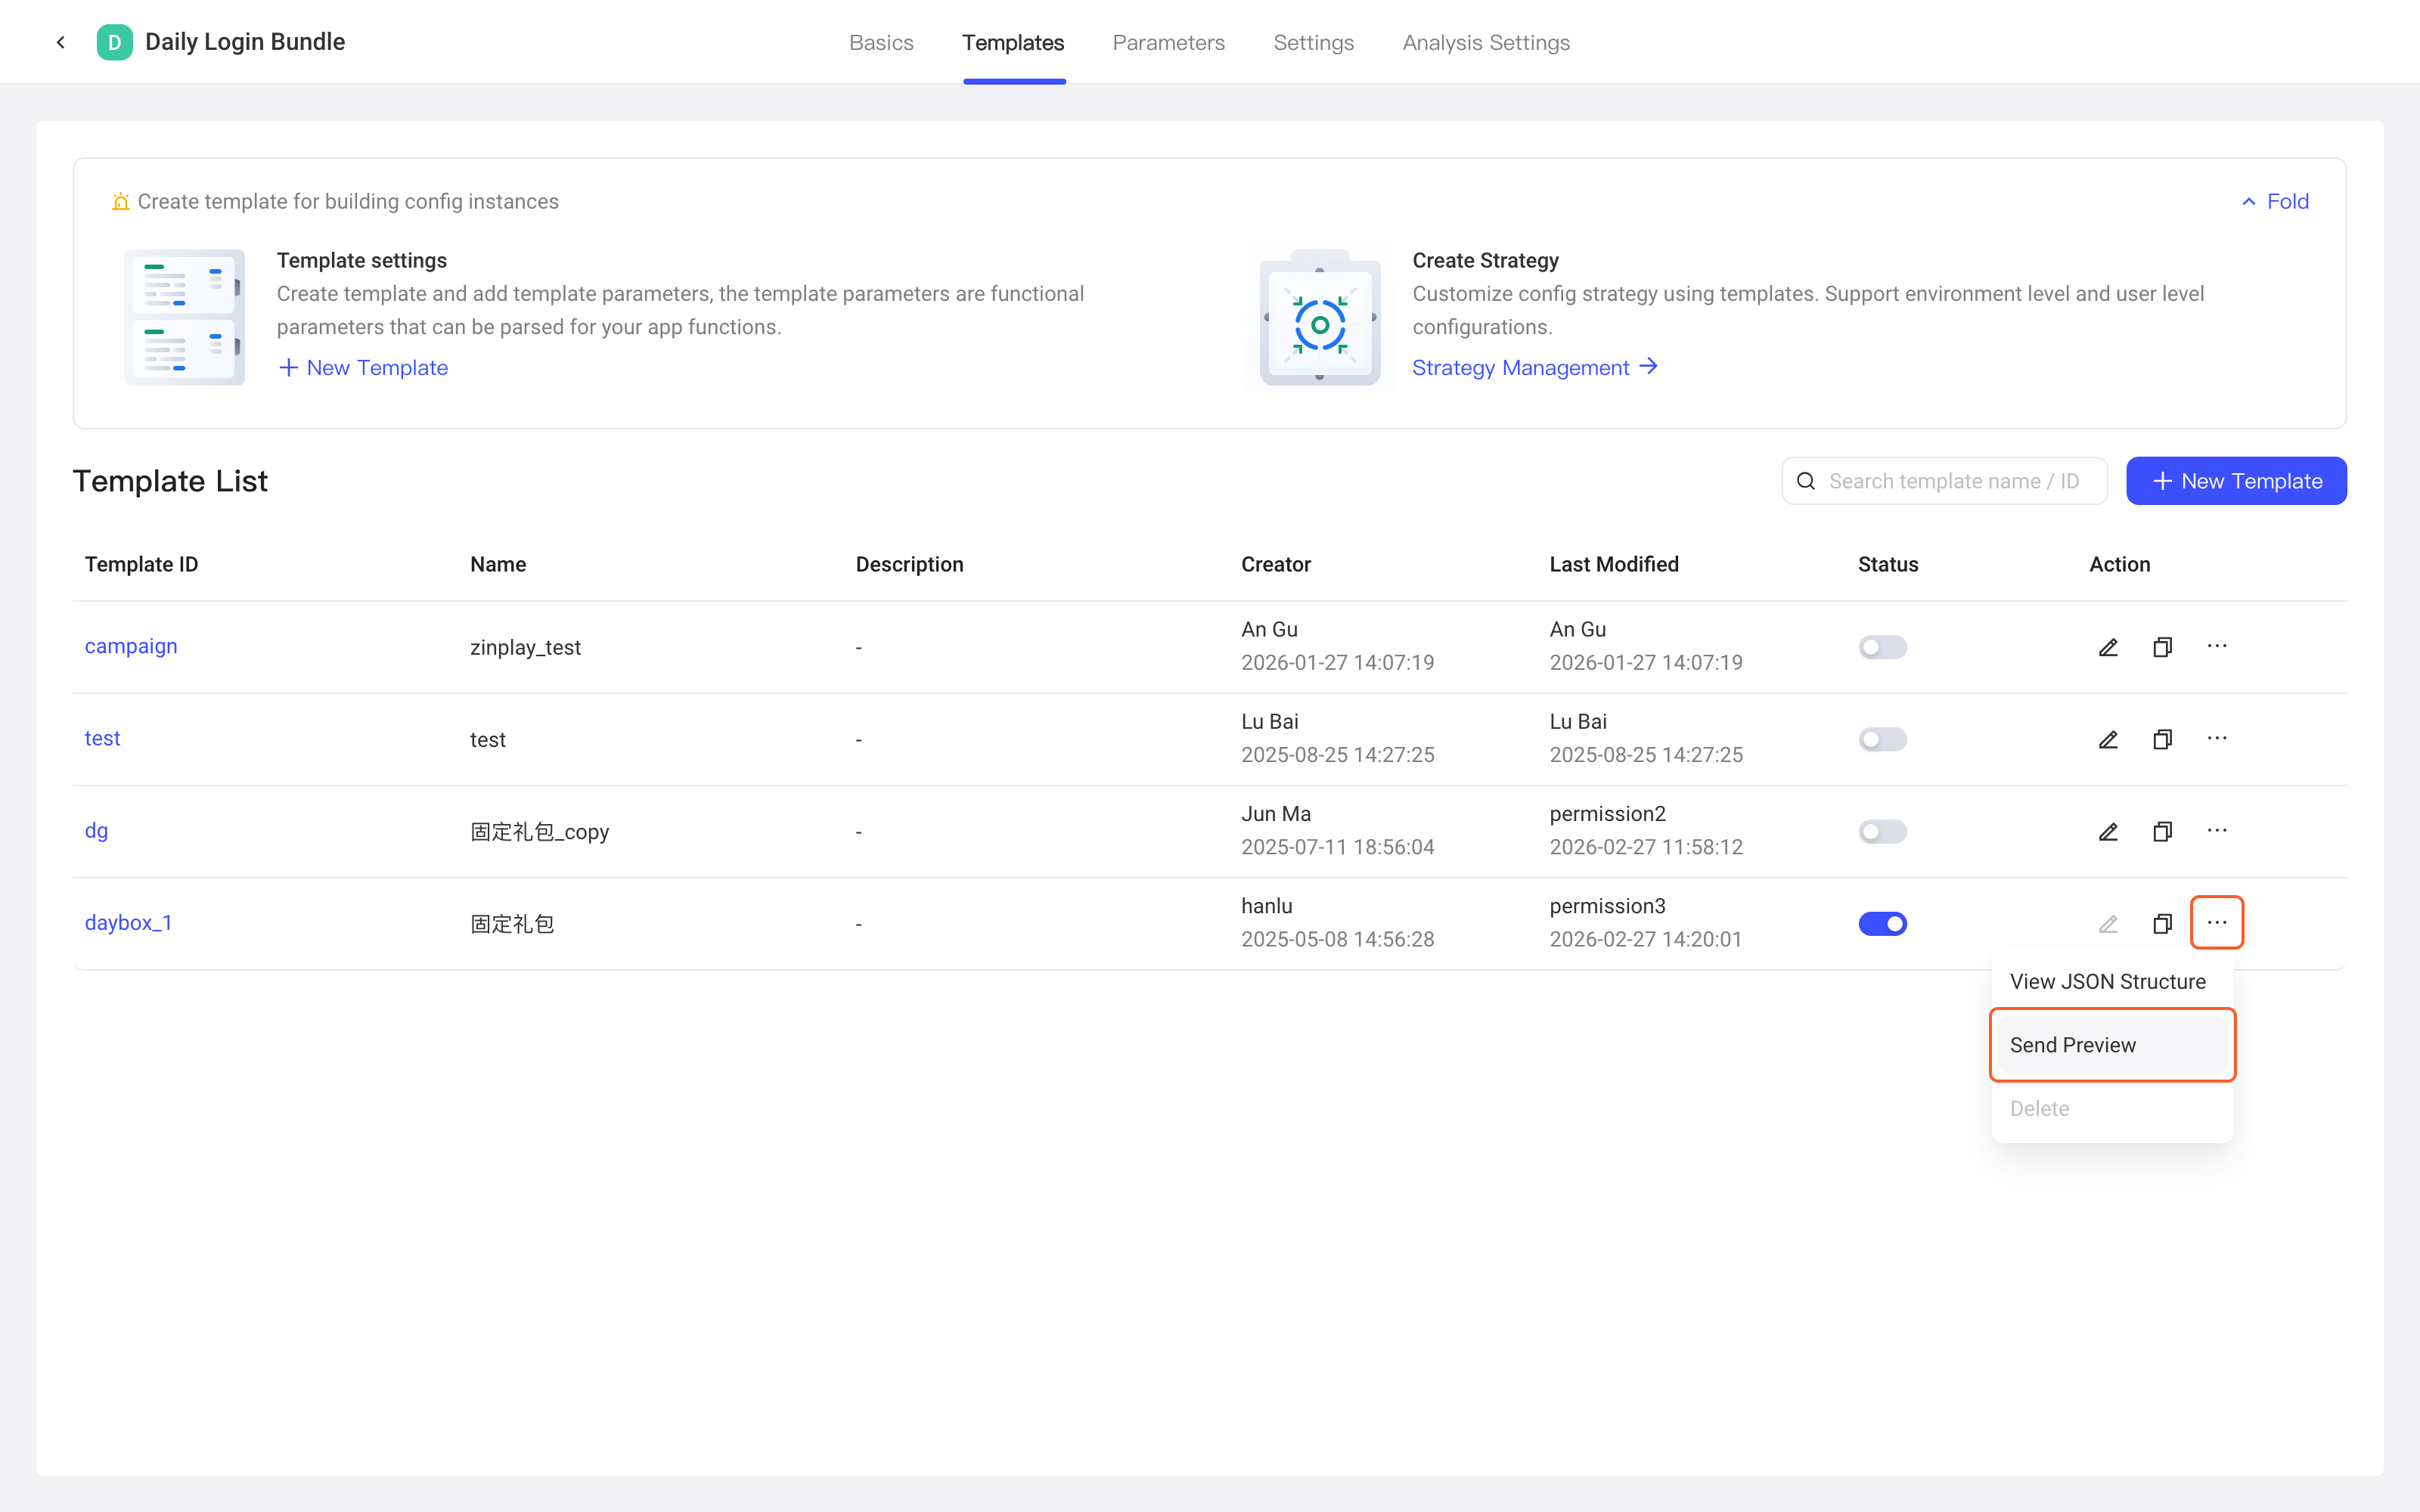Screen dimensions: 2420x1512
Task: Click the greyed Delete menu item
Action: tap(2112, 1108)
